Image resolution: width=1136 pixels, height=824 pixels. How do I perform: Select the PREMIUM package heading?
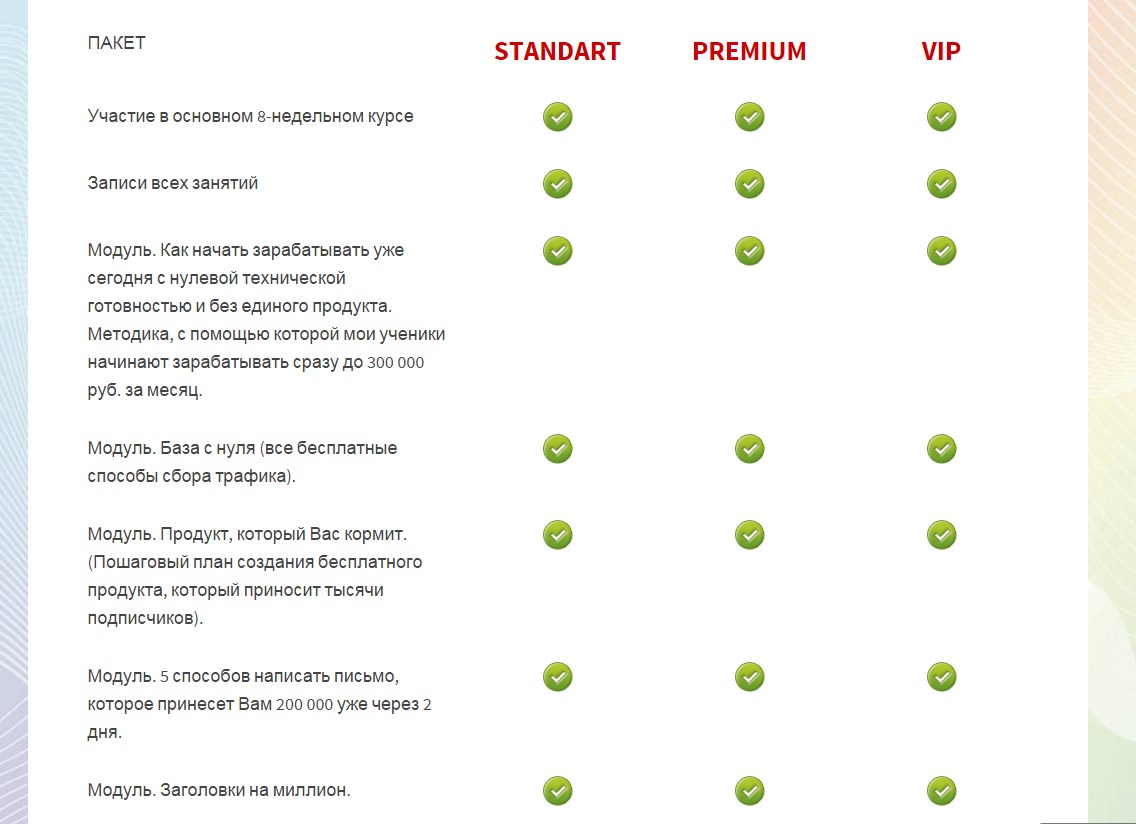pos(749,52)
